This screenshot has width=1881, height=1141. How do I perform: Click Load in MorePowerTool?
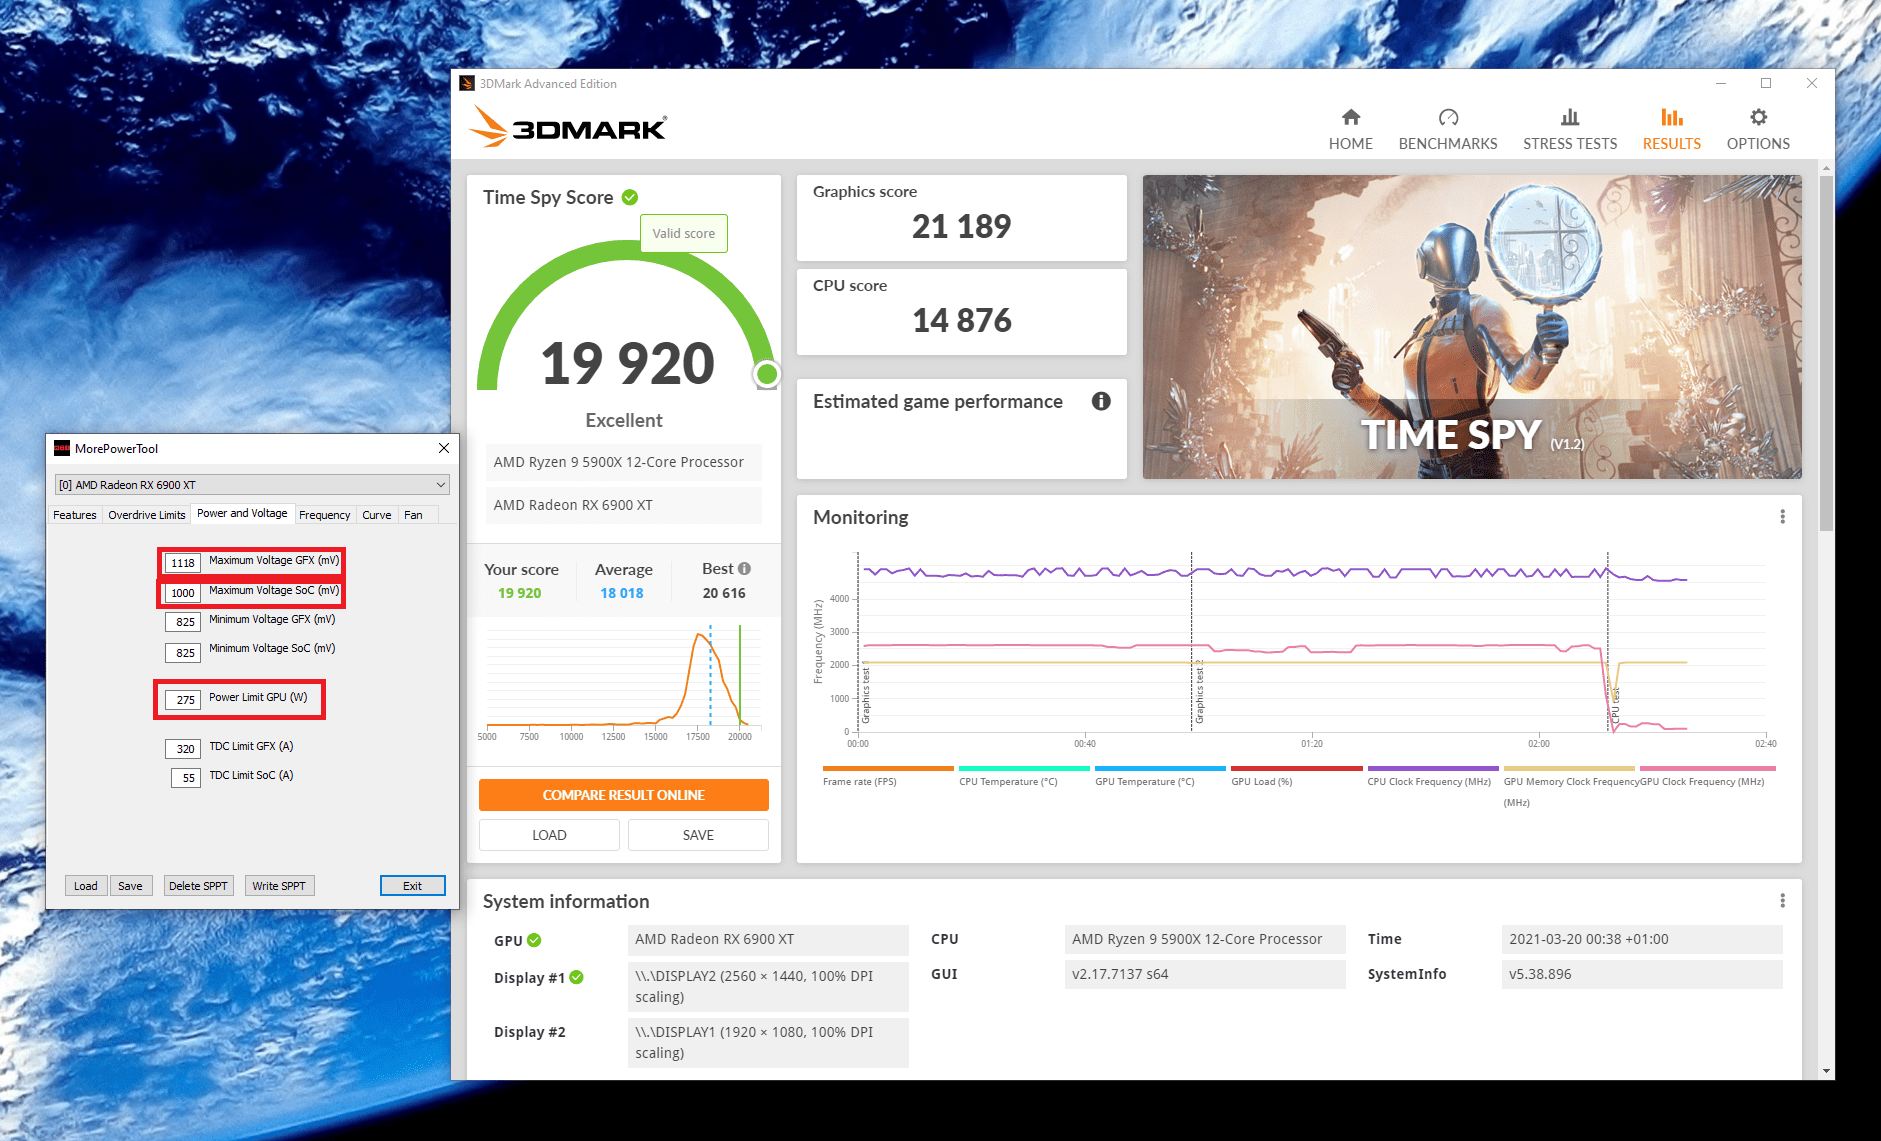click(86, 886)
